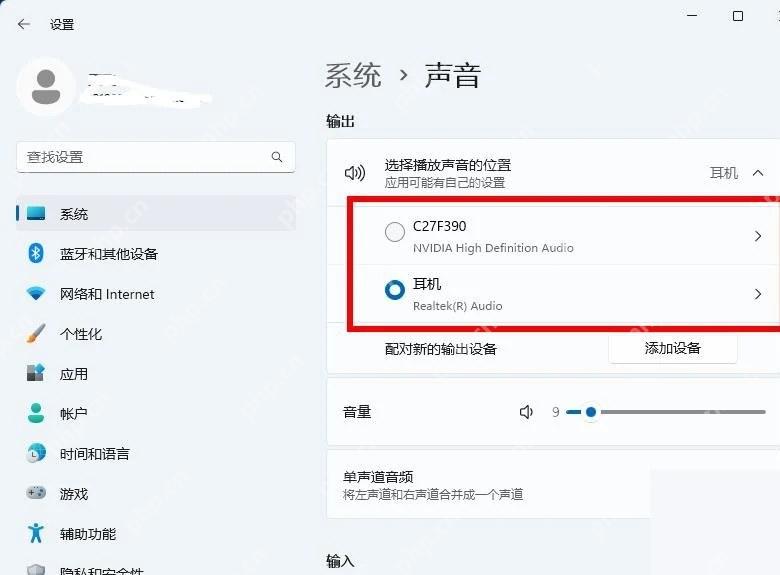Click the Time and language globe icon

[x=36, y=453]
